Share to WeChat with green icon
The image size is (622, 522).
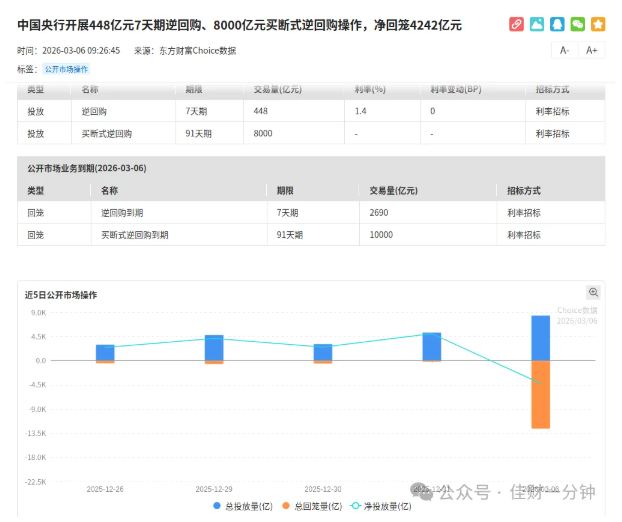578,24
